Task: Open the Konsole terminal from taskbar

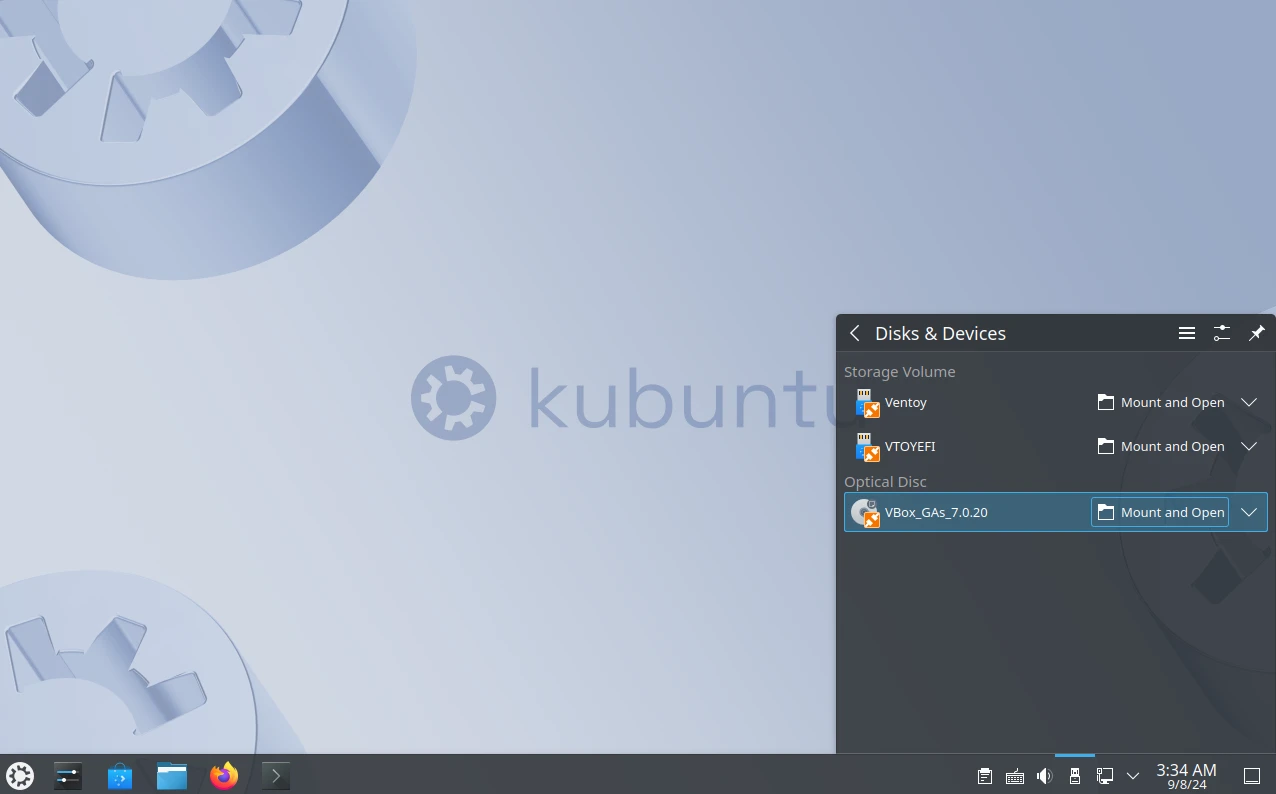Action: point(276,775)
